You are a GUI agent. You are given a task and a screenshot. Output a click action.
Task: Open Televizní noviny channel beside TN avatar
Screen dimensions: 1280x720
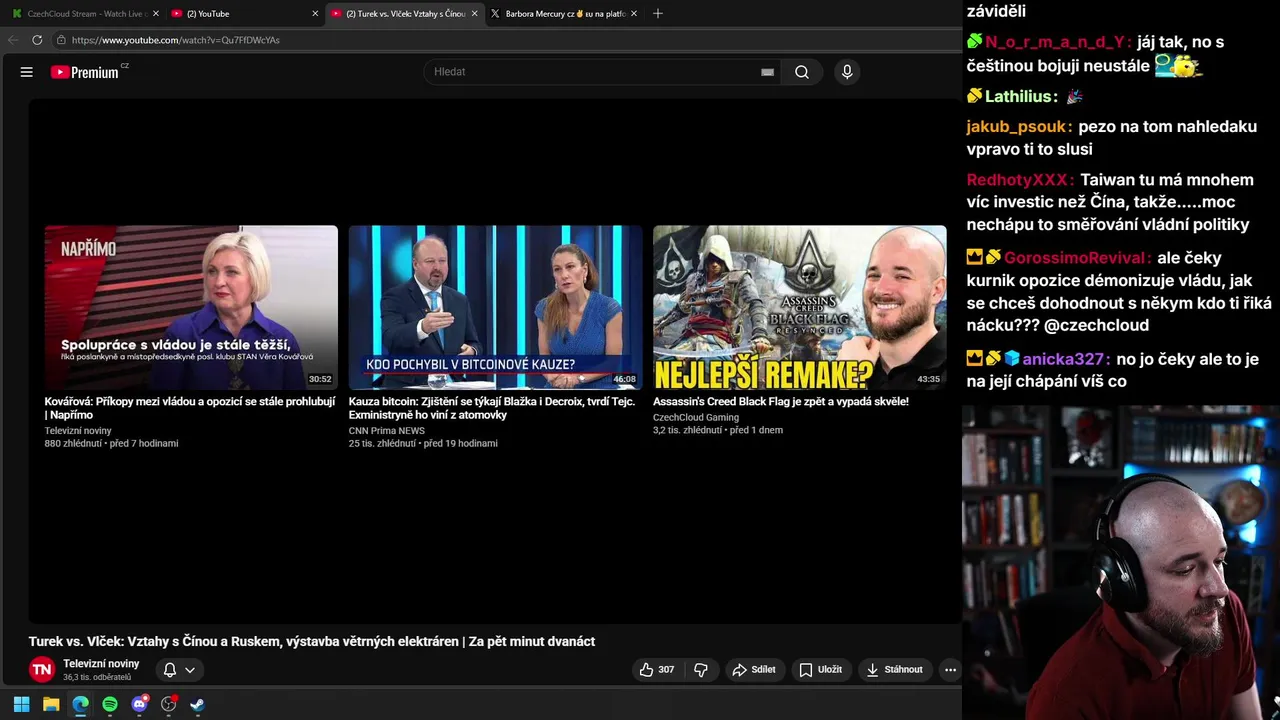coord(101,664)
